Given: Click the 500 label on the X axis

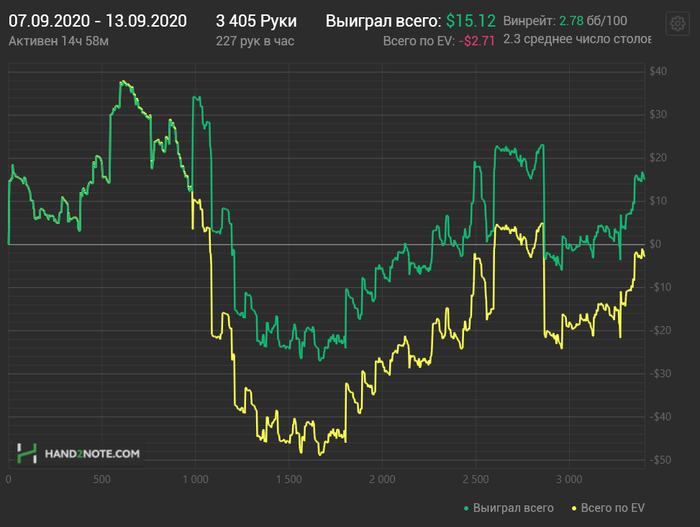Looking at the screenshot, I should (x=102, y=480).
